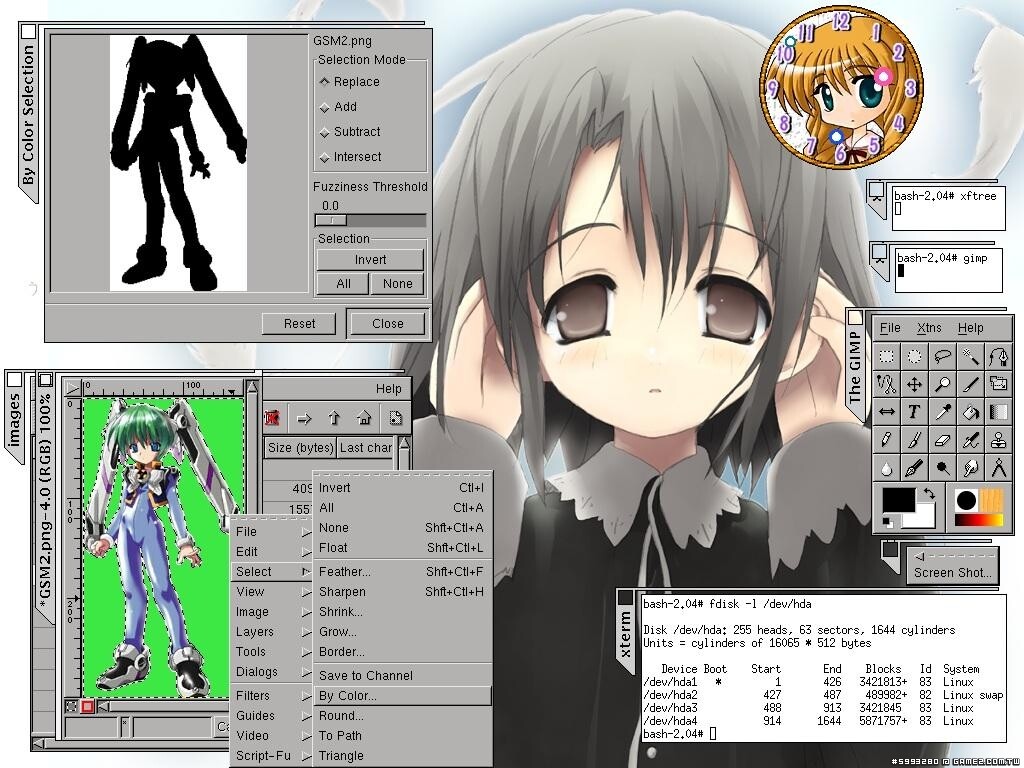
Task: Click the Close button in By Color Selection
Action: pyautogui.click(x=387, y=324)
